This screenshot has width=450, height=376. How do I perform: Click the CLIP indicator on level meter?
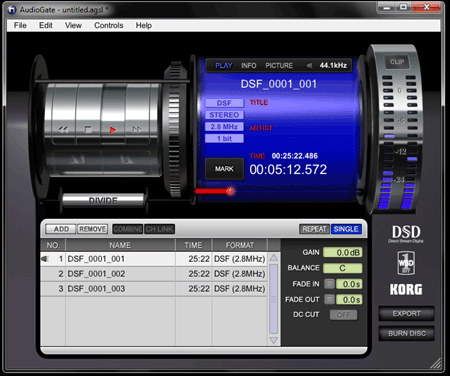(x=397, y=62)
